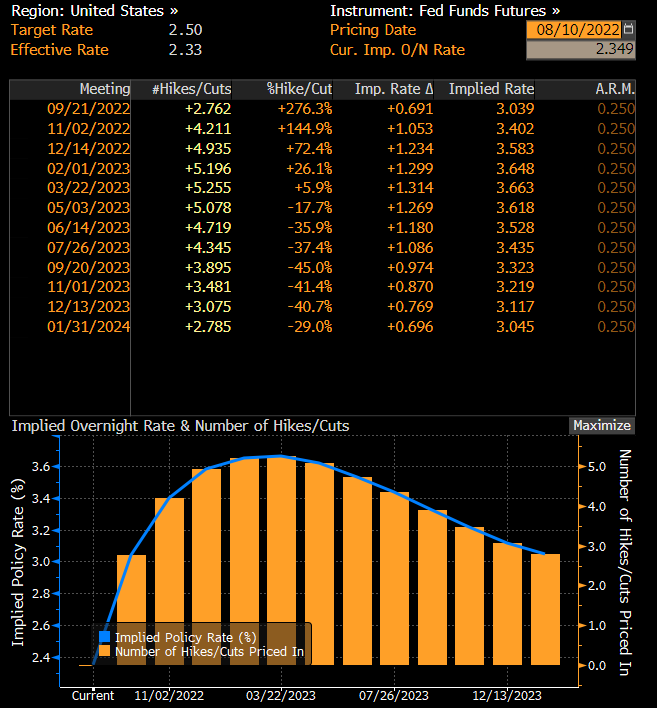
Task: Click the Target Rate label
Action: [x=52, y=30]
